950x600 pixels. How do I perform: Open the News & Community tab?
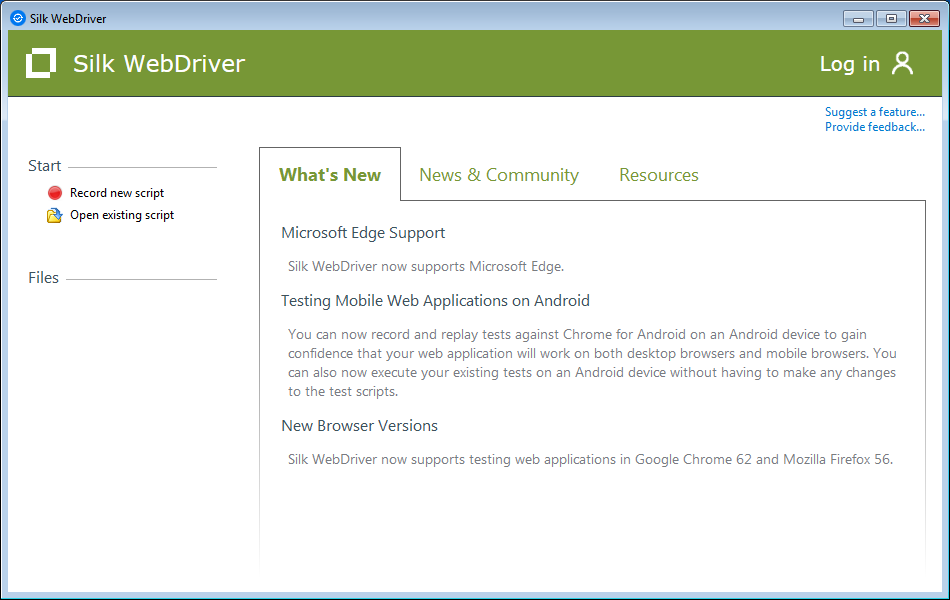tap(498, 175)
